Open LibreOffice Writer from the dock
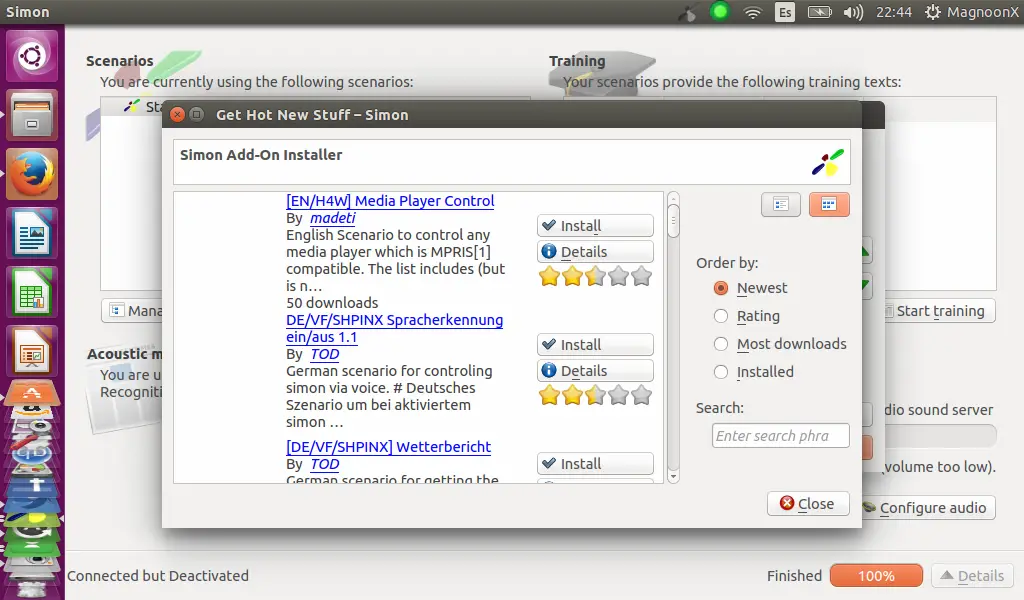1024x600 pixels. [x=32, y=233]
